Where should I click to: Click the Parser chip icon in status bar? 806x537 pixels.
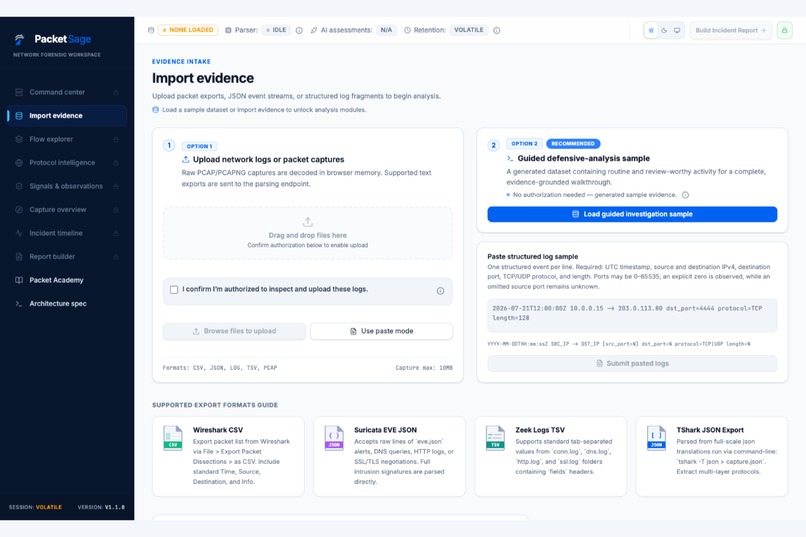pyautogui.click(x=228, y=30)
